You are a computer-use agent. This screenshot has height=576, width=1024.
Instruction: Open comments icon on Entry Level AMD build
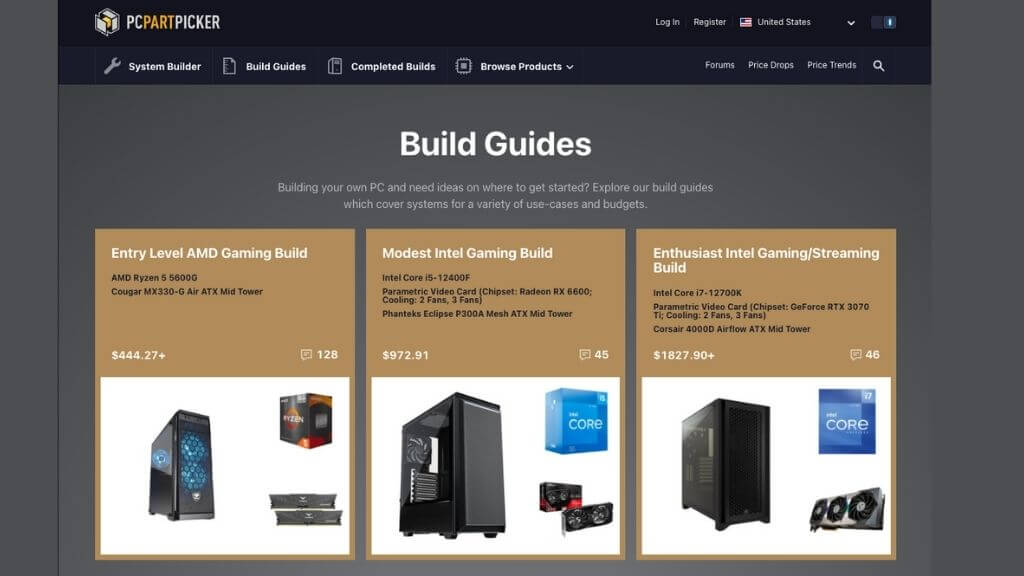[306, 354]
